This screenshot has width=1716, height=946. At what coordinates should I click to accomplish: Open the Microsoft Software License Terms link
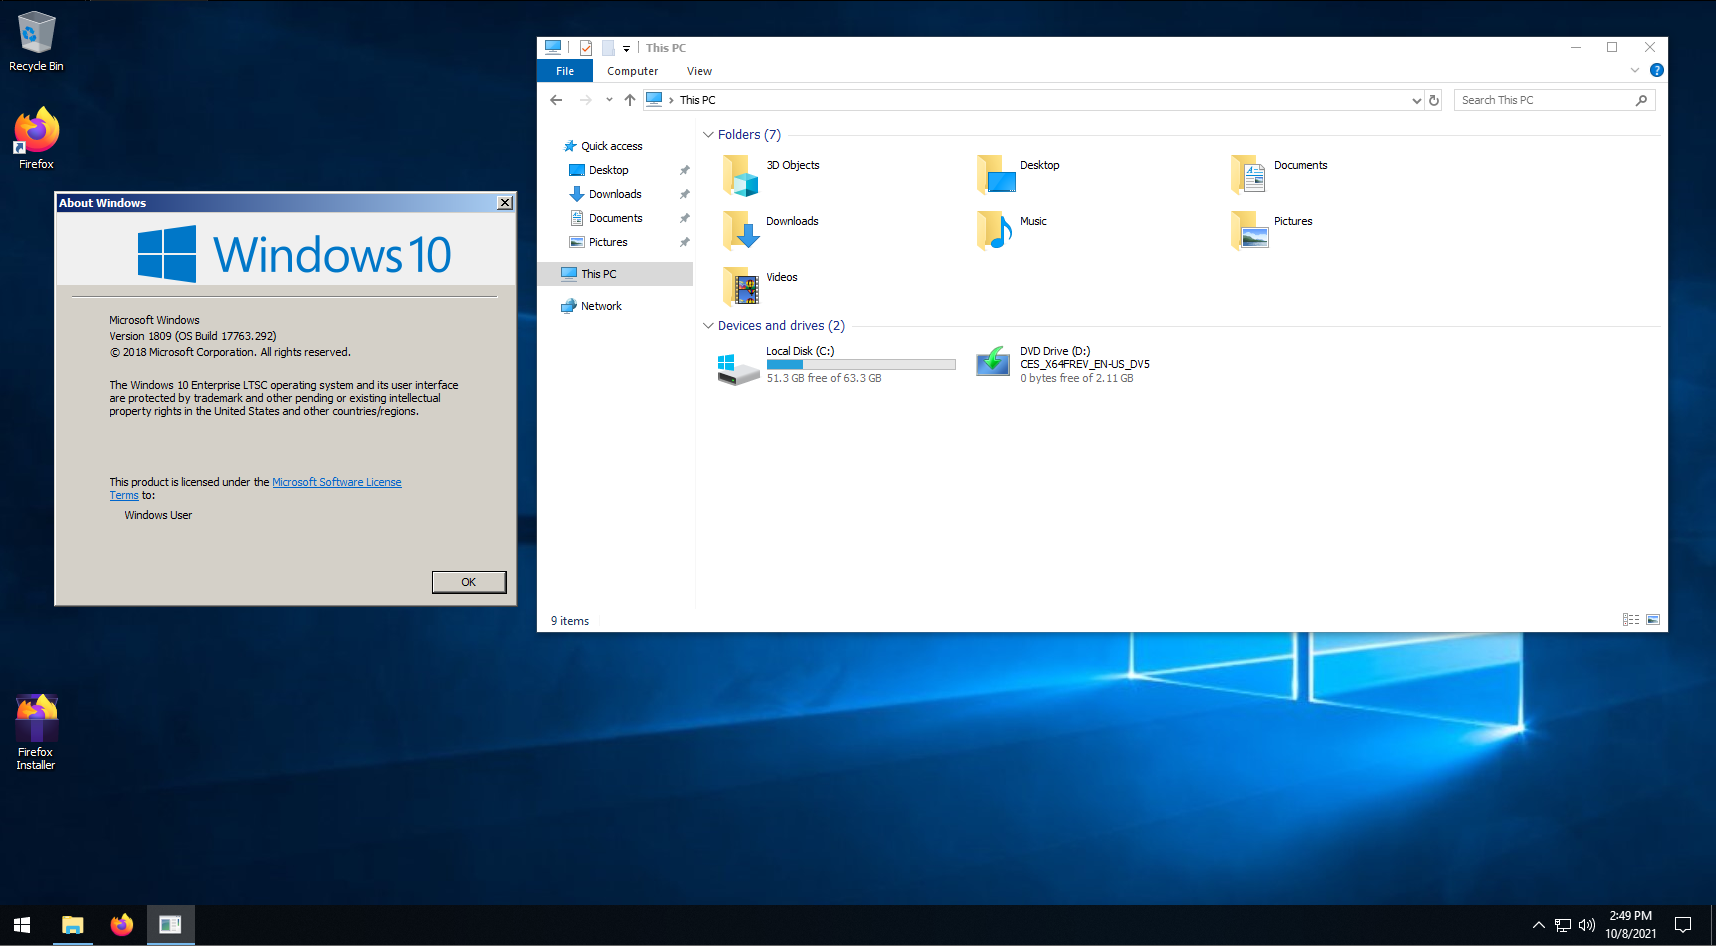[x=337, y=481]
